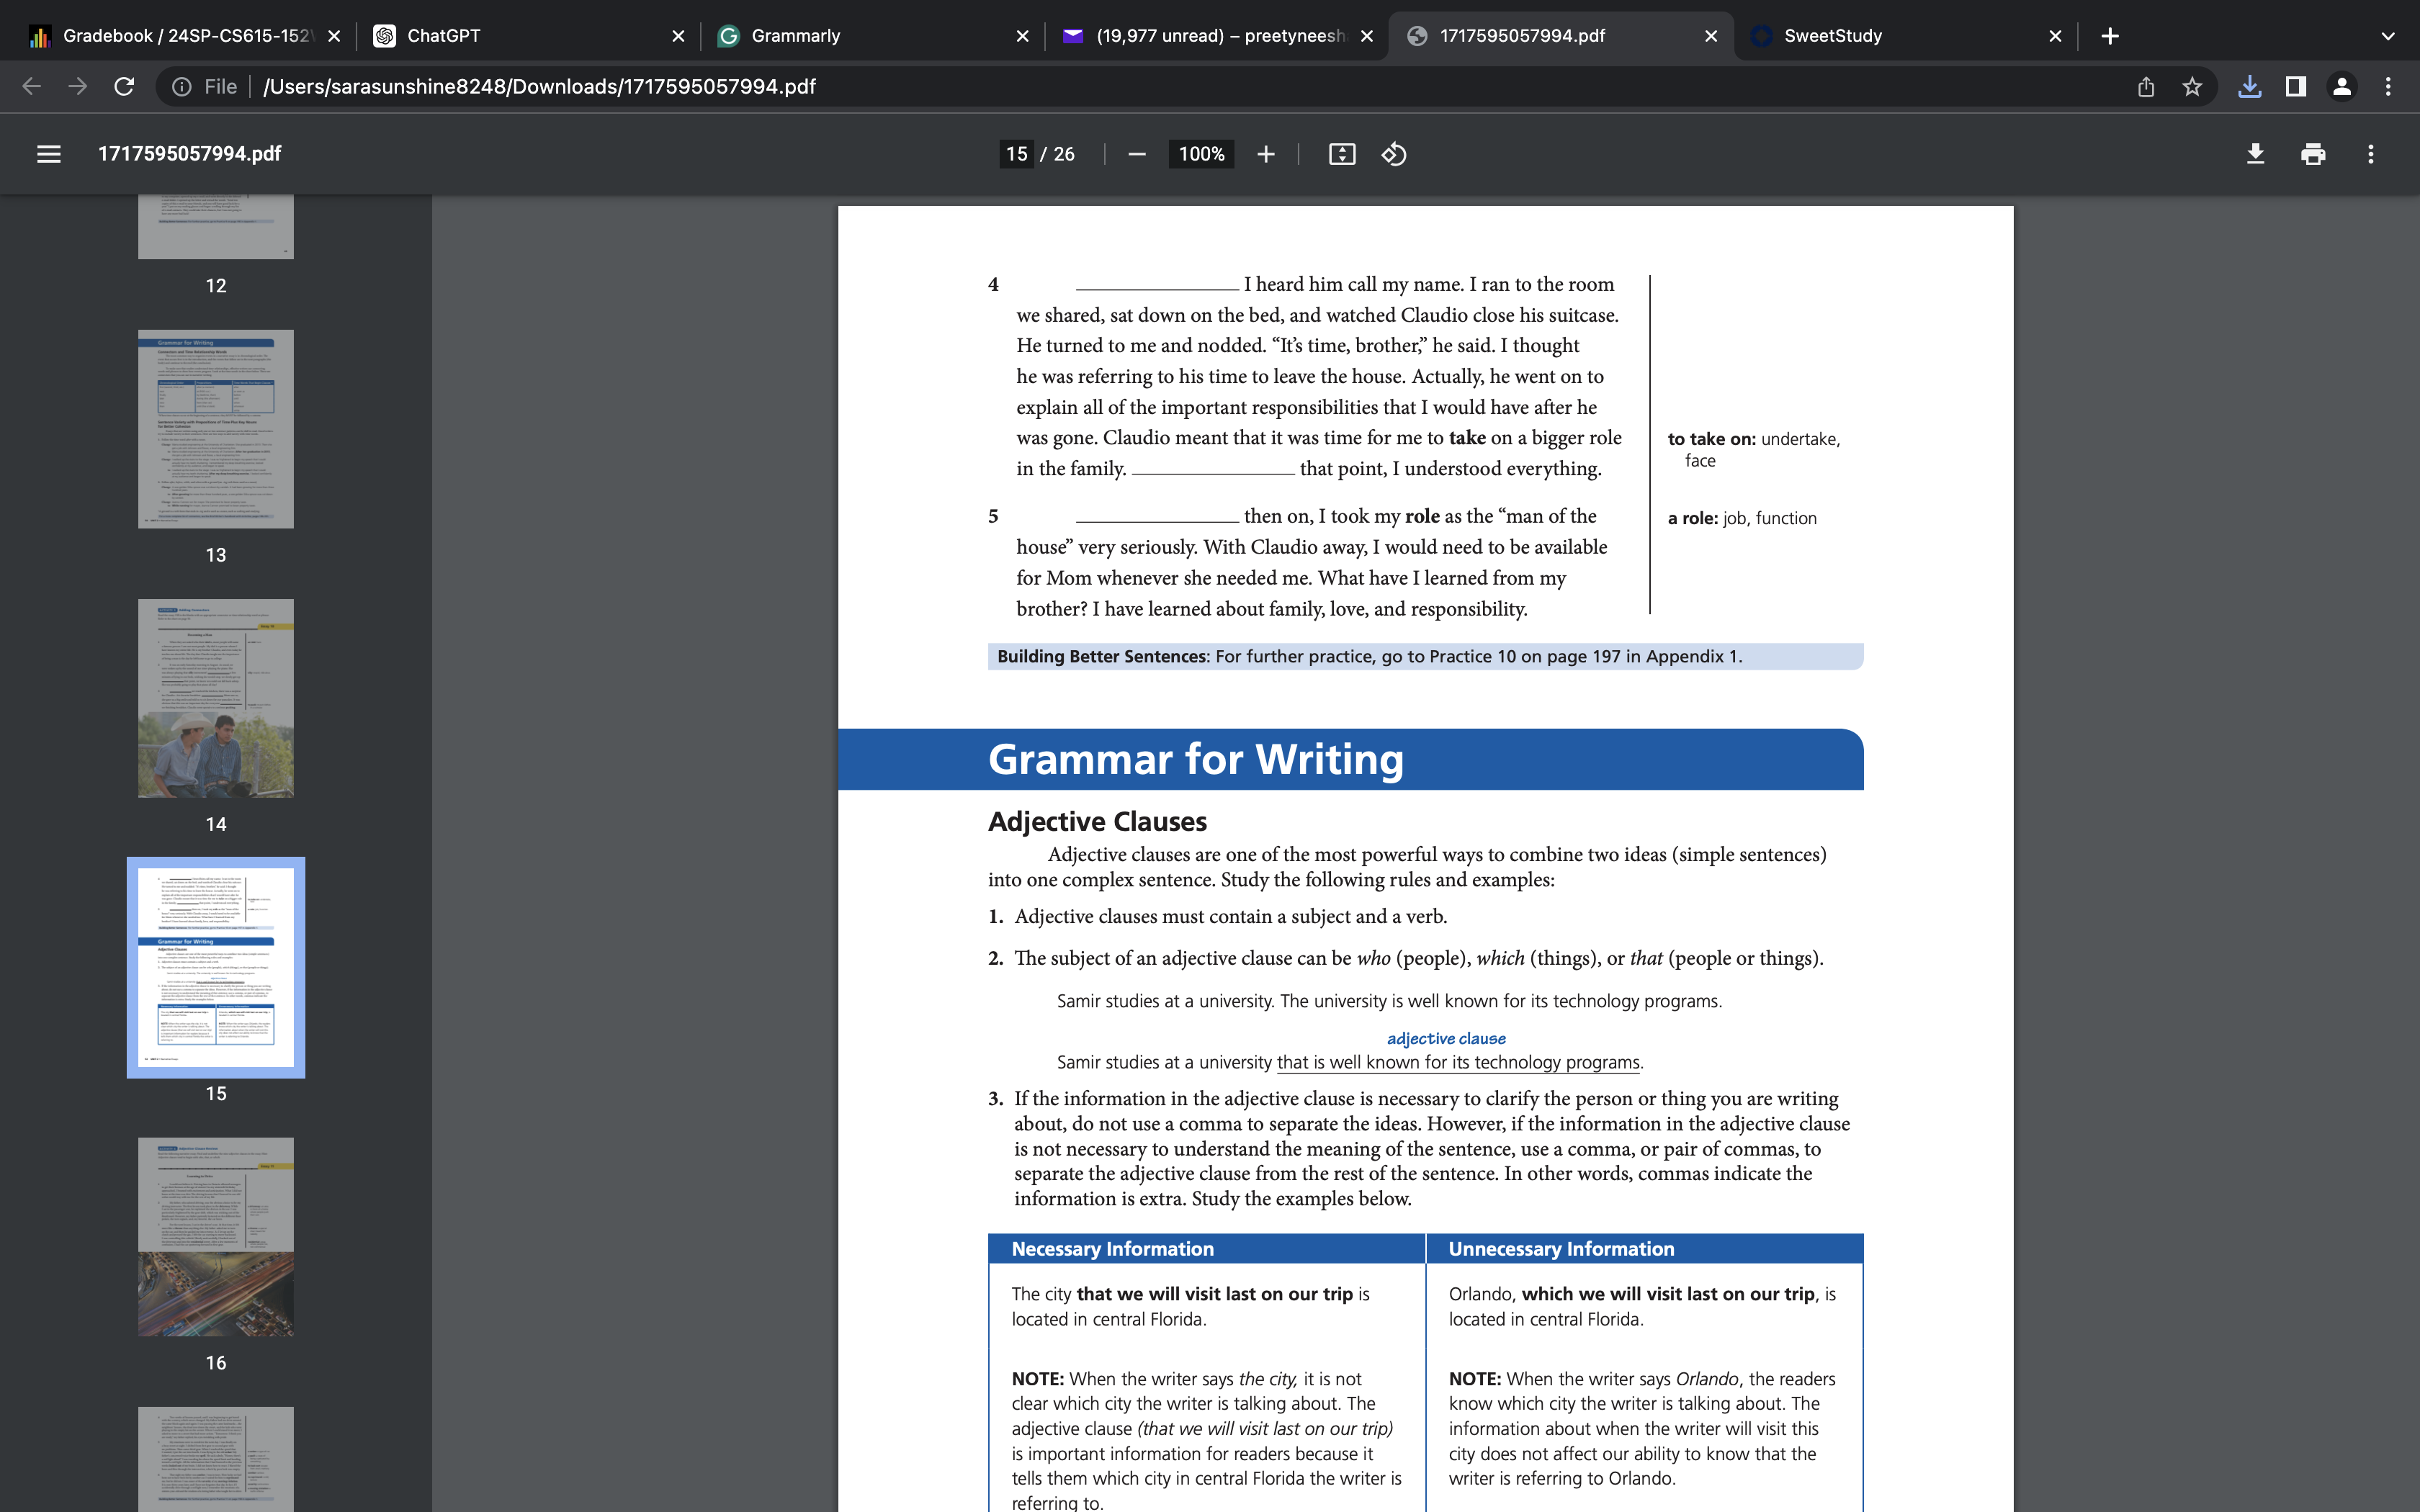
Task: Close the Grammarly tab
Action: tap(1022, 36)
